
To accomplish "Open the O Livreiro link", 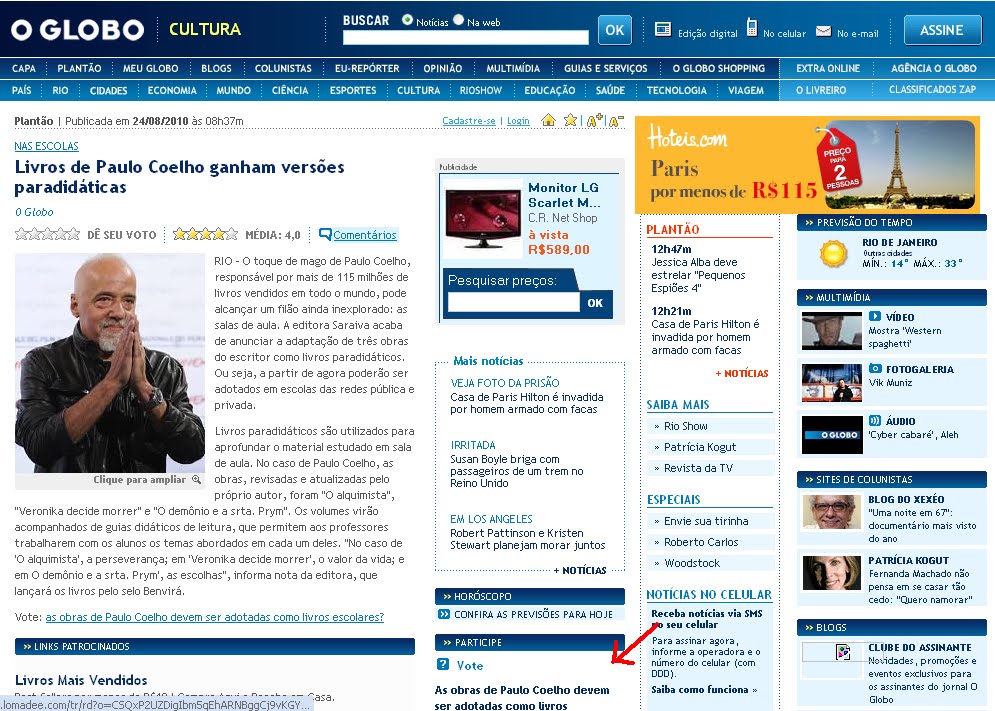I will [x=820, y=91].
